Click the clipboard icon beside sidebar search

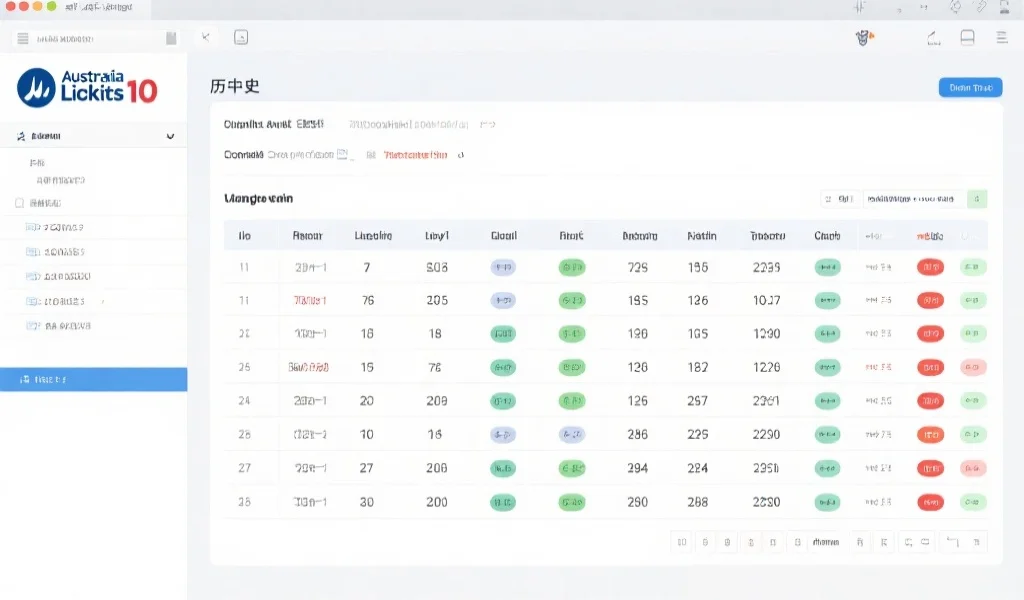coord(171,38)
